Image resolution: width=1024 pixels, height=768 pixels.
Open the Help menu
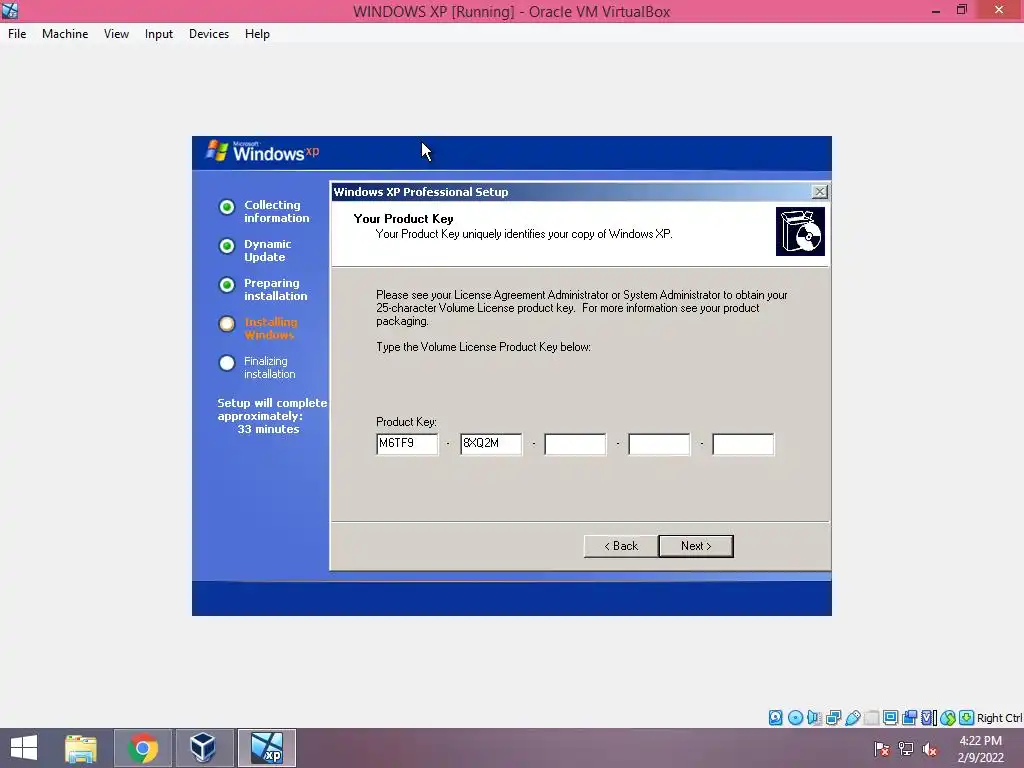(257, 34)
